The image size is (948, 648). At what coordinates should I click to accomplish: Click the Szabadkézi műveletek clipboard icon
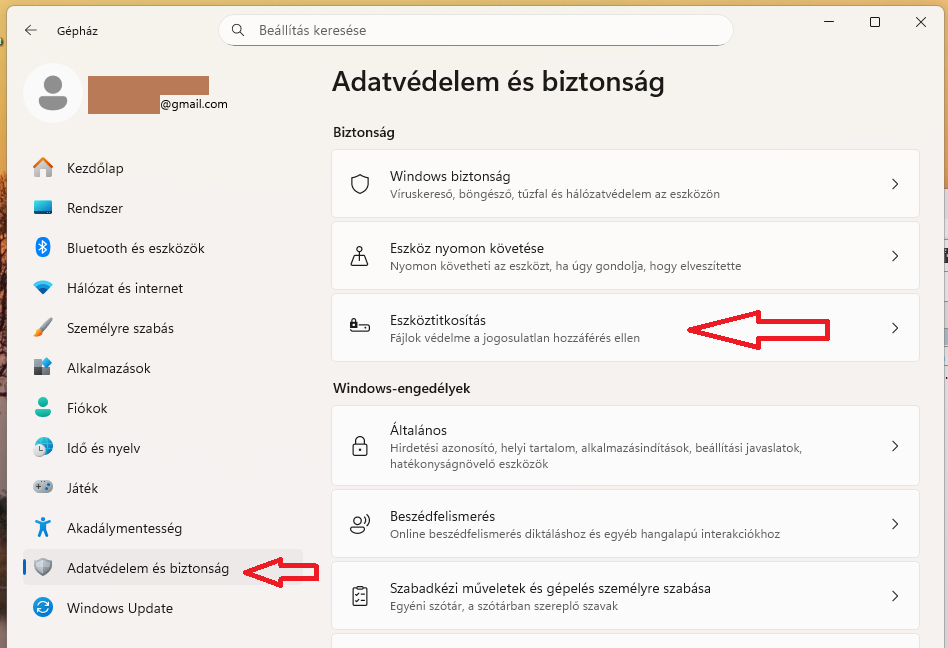[x=360, y=596]
